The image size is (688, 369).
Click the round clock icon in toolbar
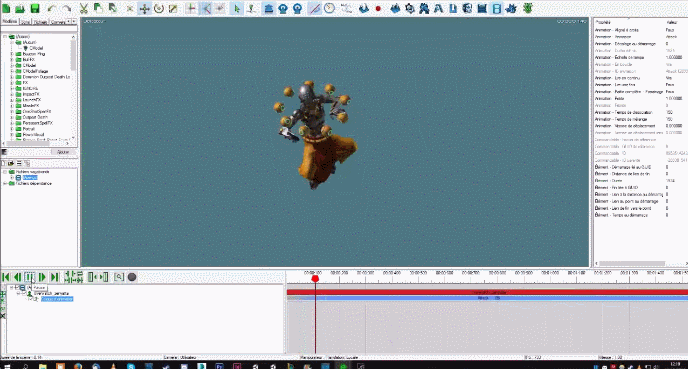[x=330, y=8]
